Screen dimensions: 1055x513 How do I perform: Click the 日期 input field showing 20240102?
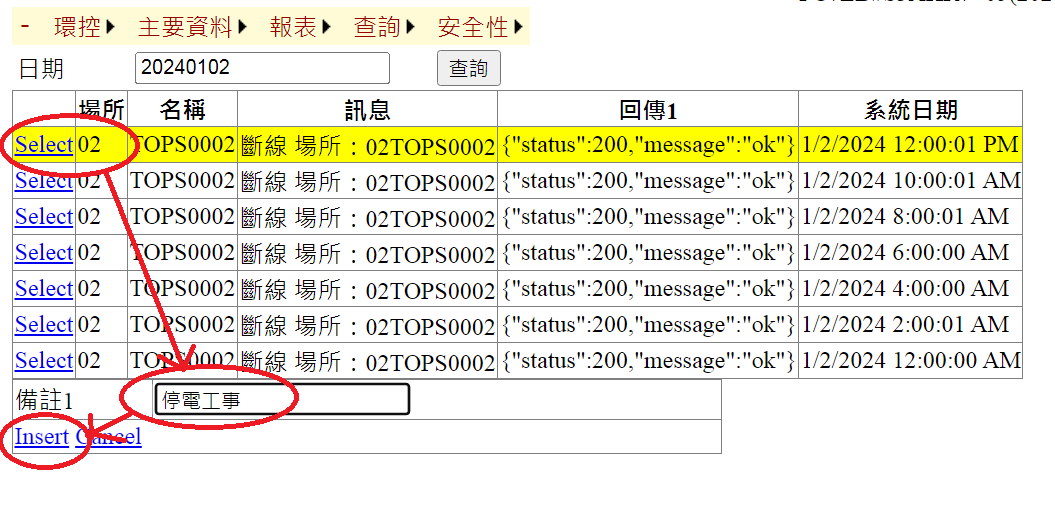click(x=261, y=68)
